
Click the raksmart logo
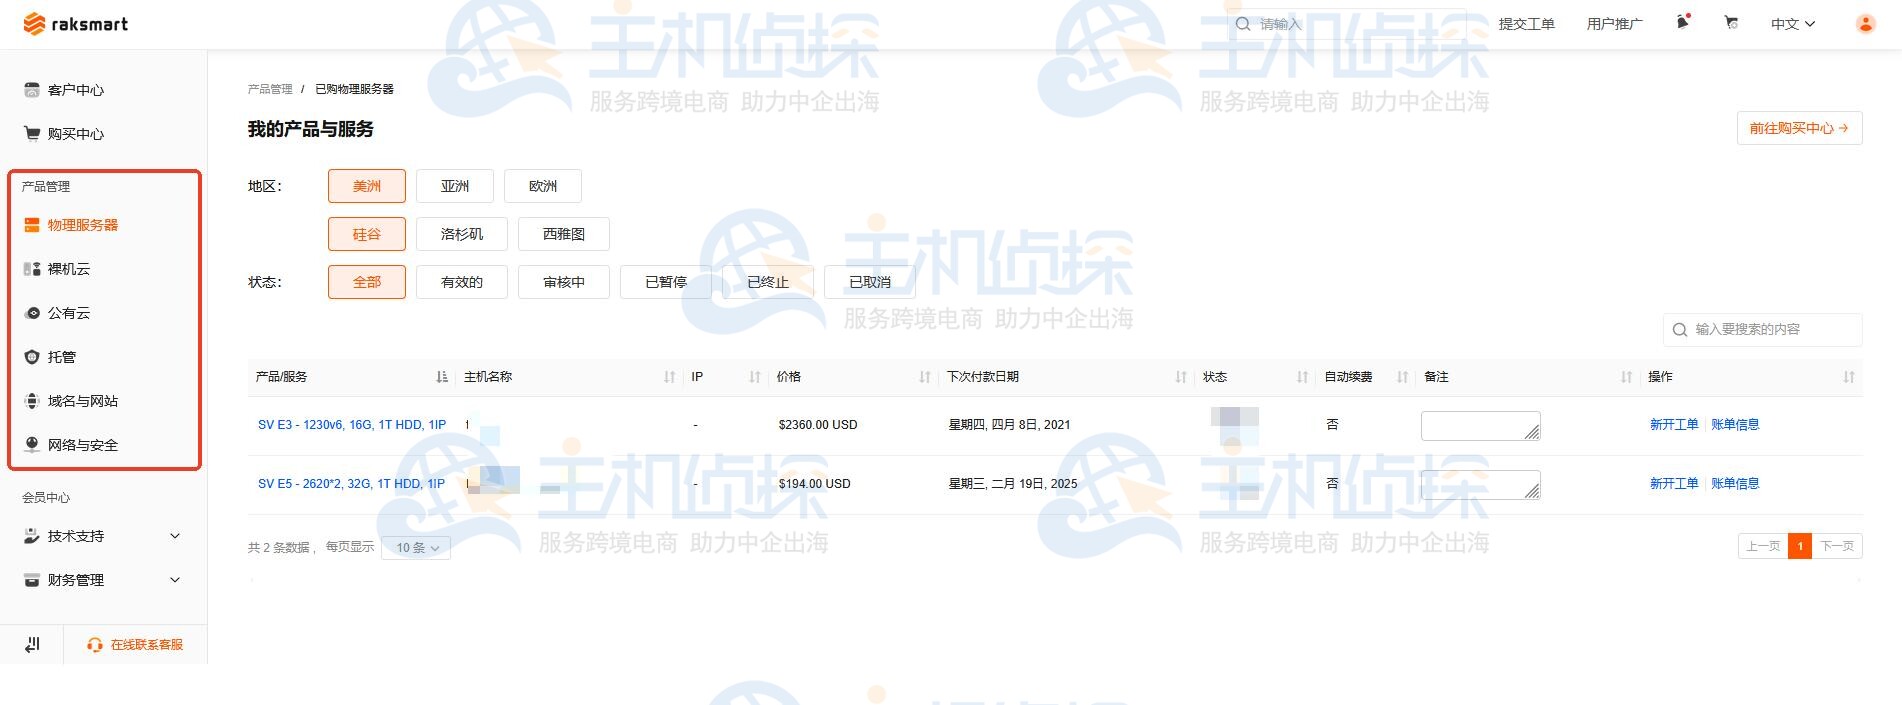point(76,24)
